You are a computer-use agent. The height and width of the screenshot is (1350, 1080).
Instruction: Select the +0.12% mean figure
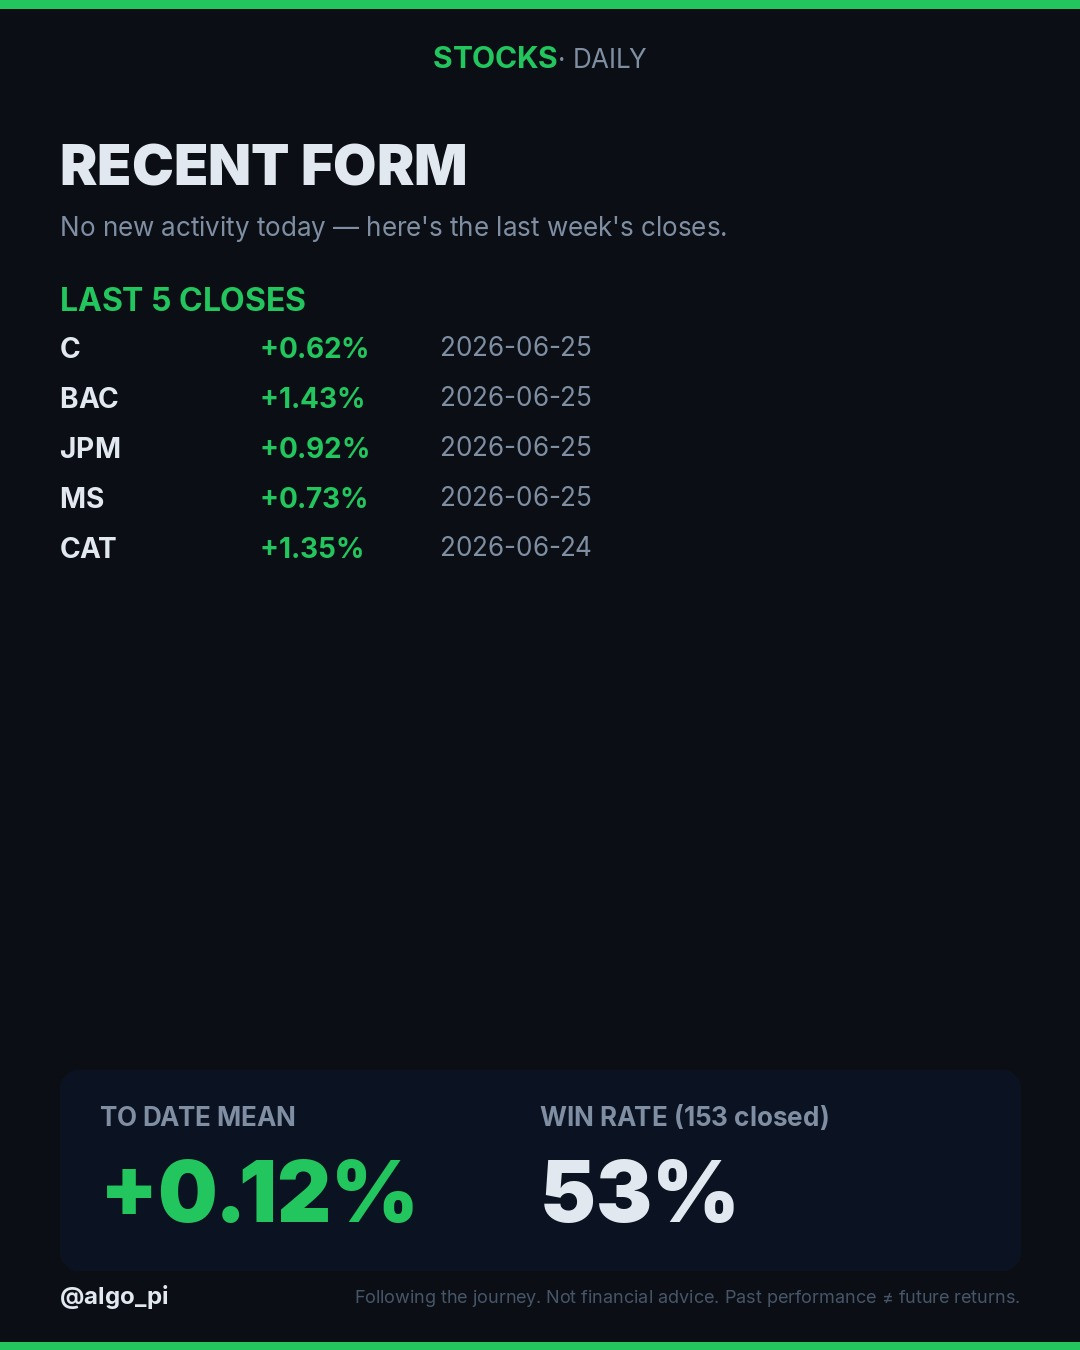[x=259, y=1191]
